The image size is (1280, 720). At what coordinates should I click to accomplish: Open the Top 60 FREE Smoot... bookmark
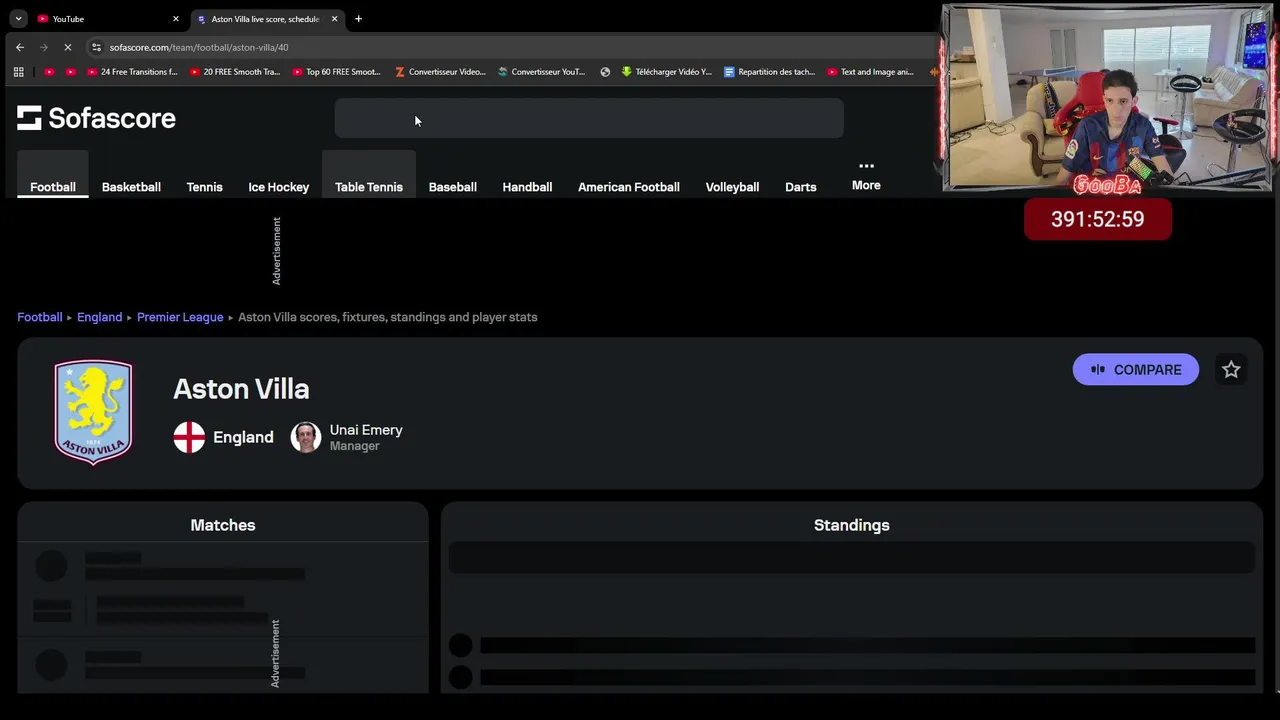(x=337, y=72)
